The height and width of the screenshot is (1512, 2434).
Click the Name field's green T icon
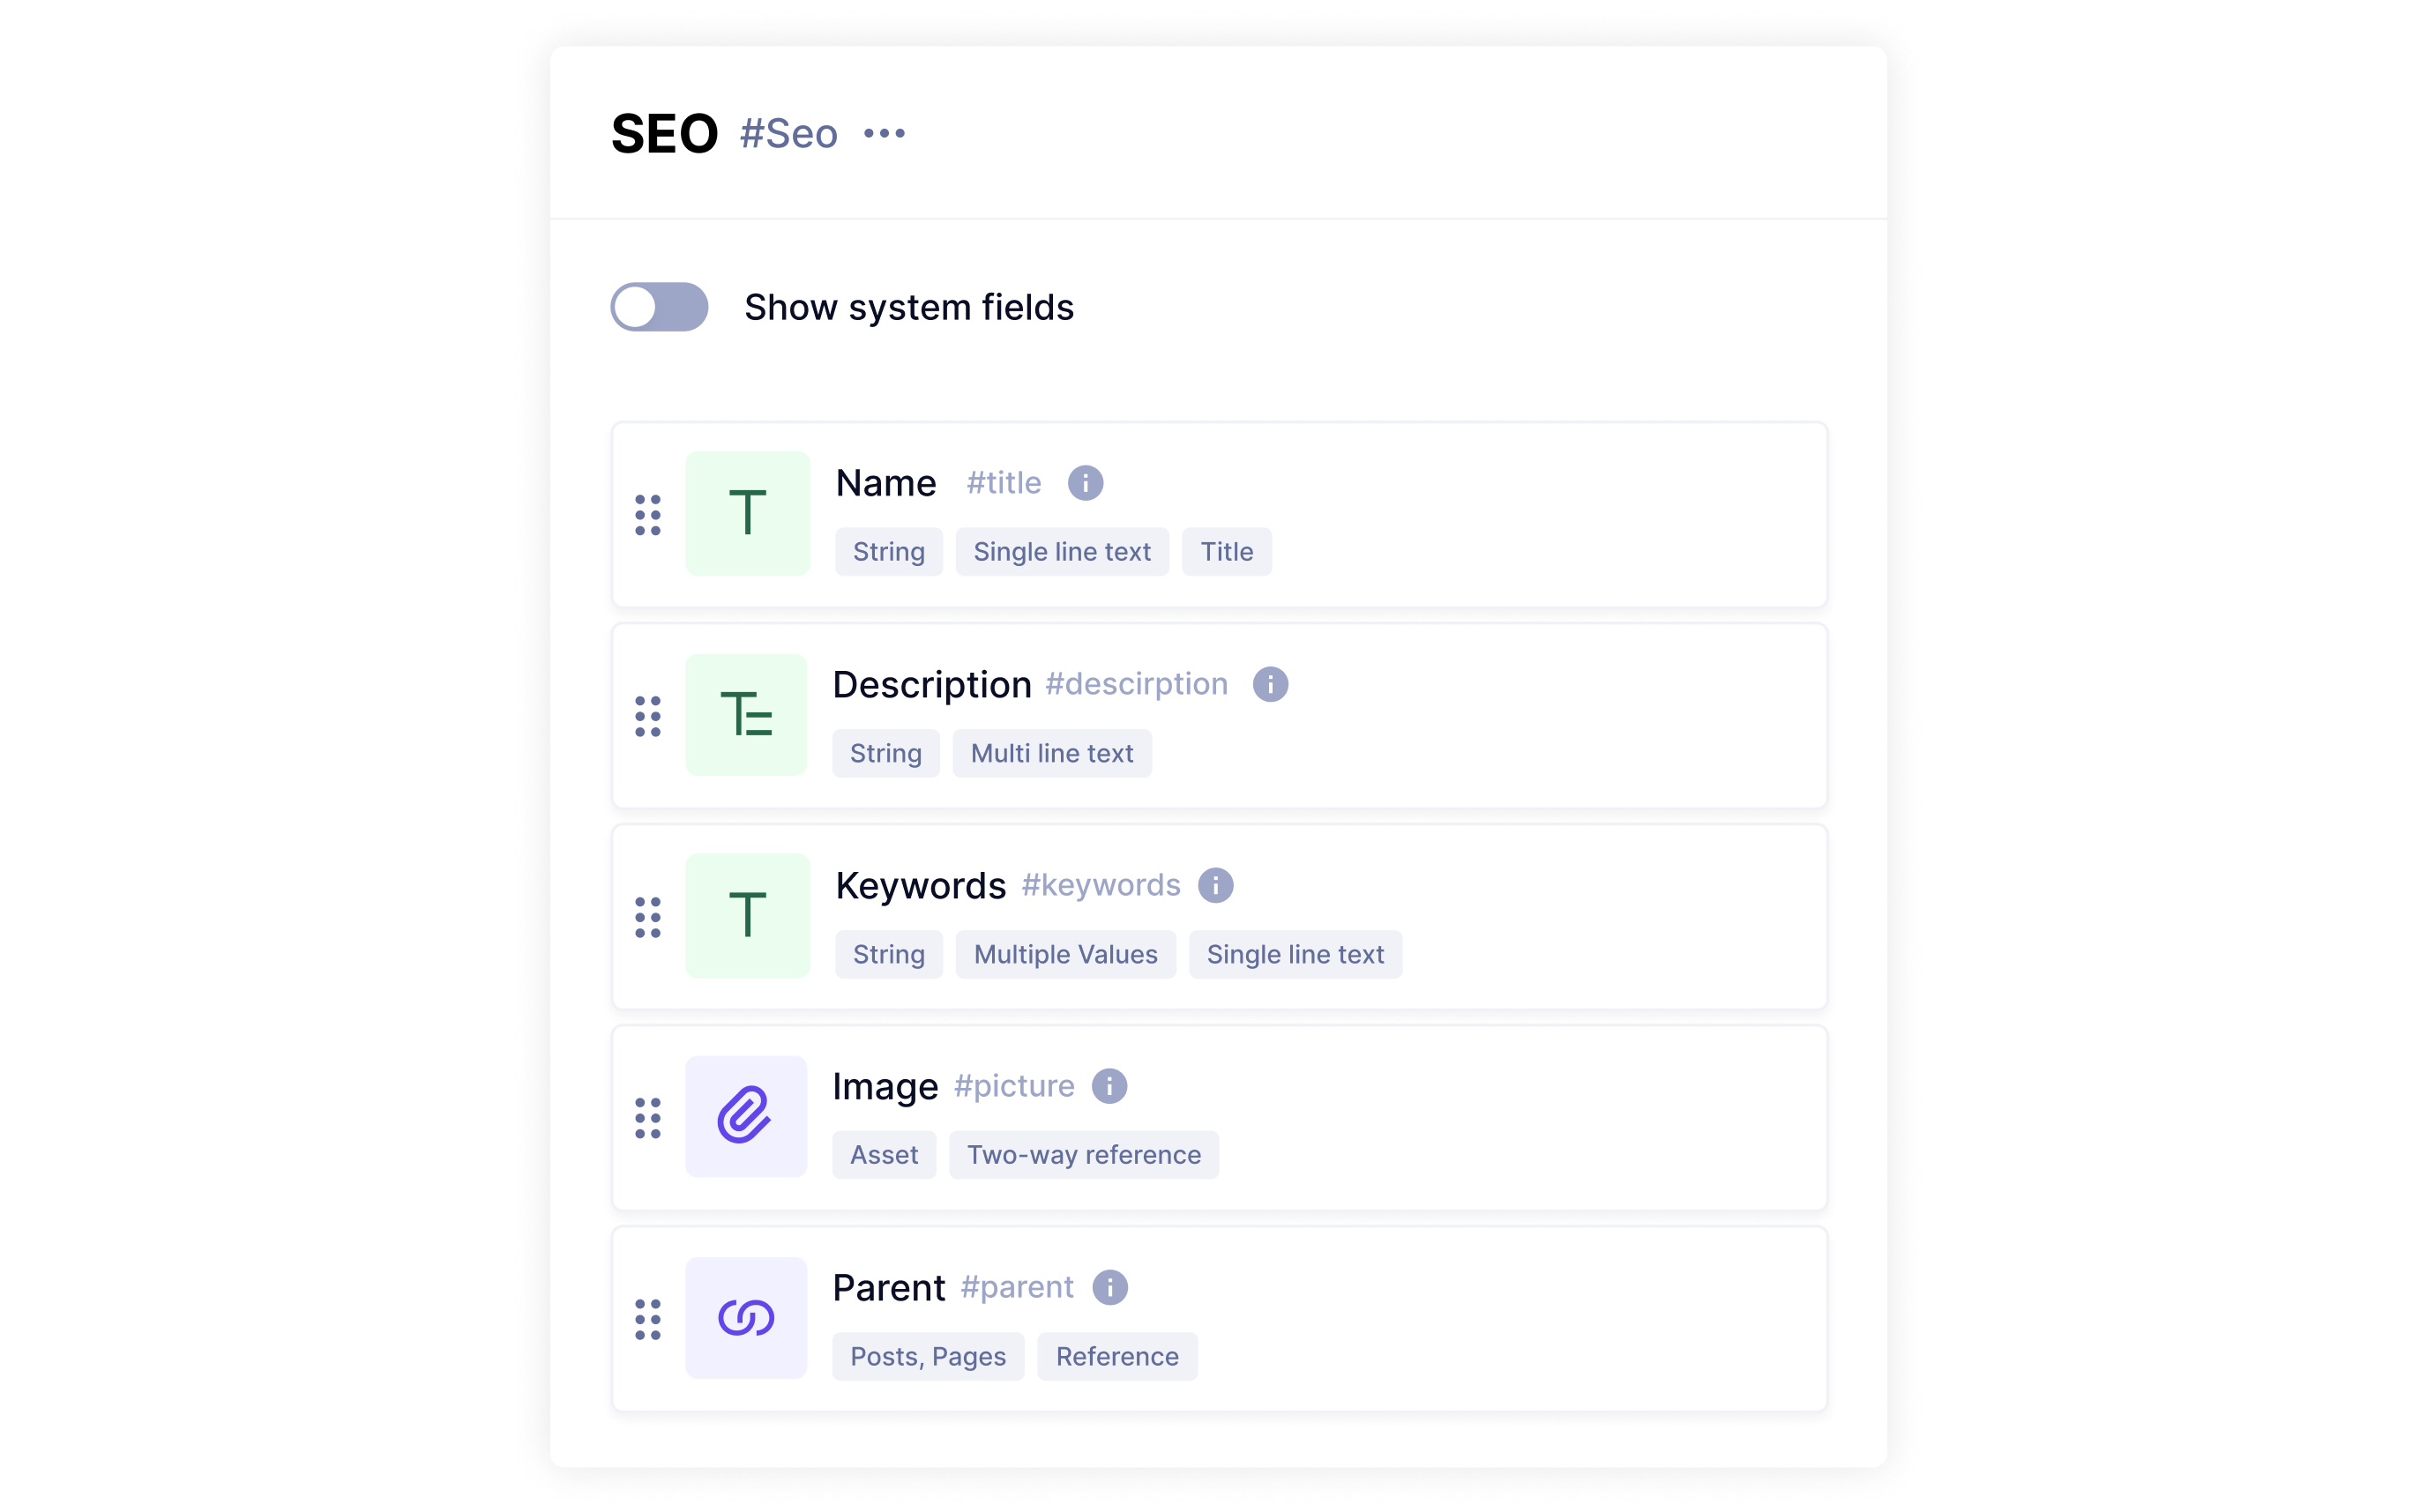[747, 513]
